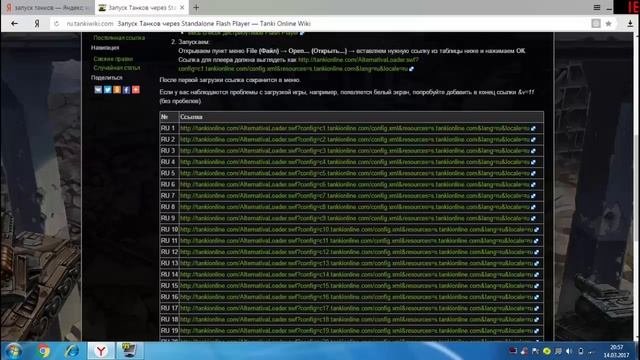The width and height of the screenshot is (640, 360).
Task: Share the page via the VK icon
Action: click(x=98, y=89)
